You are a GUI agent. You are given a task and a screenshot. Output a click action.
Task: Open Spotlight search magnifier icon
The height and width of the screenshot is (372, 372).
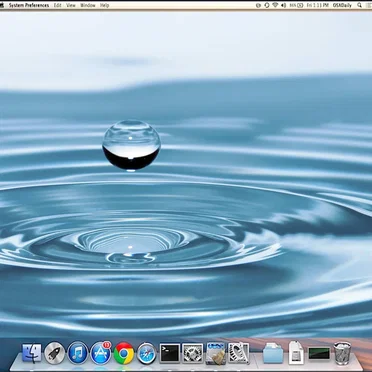(x=359, y=5)
